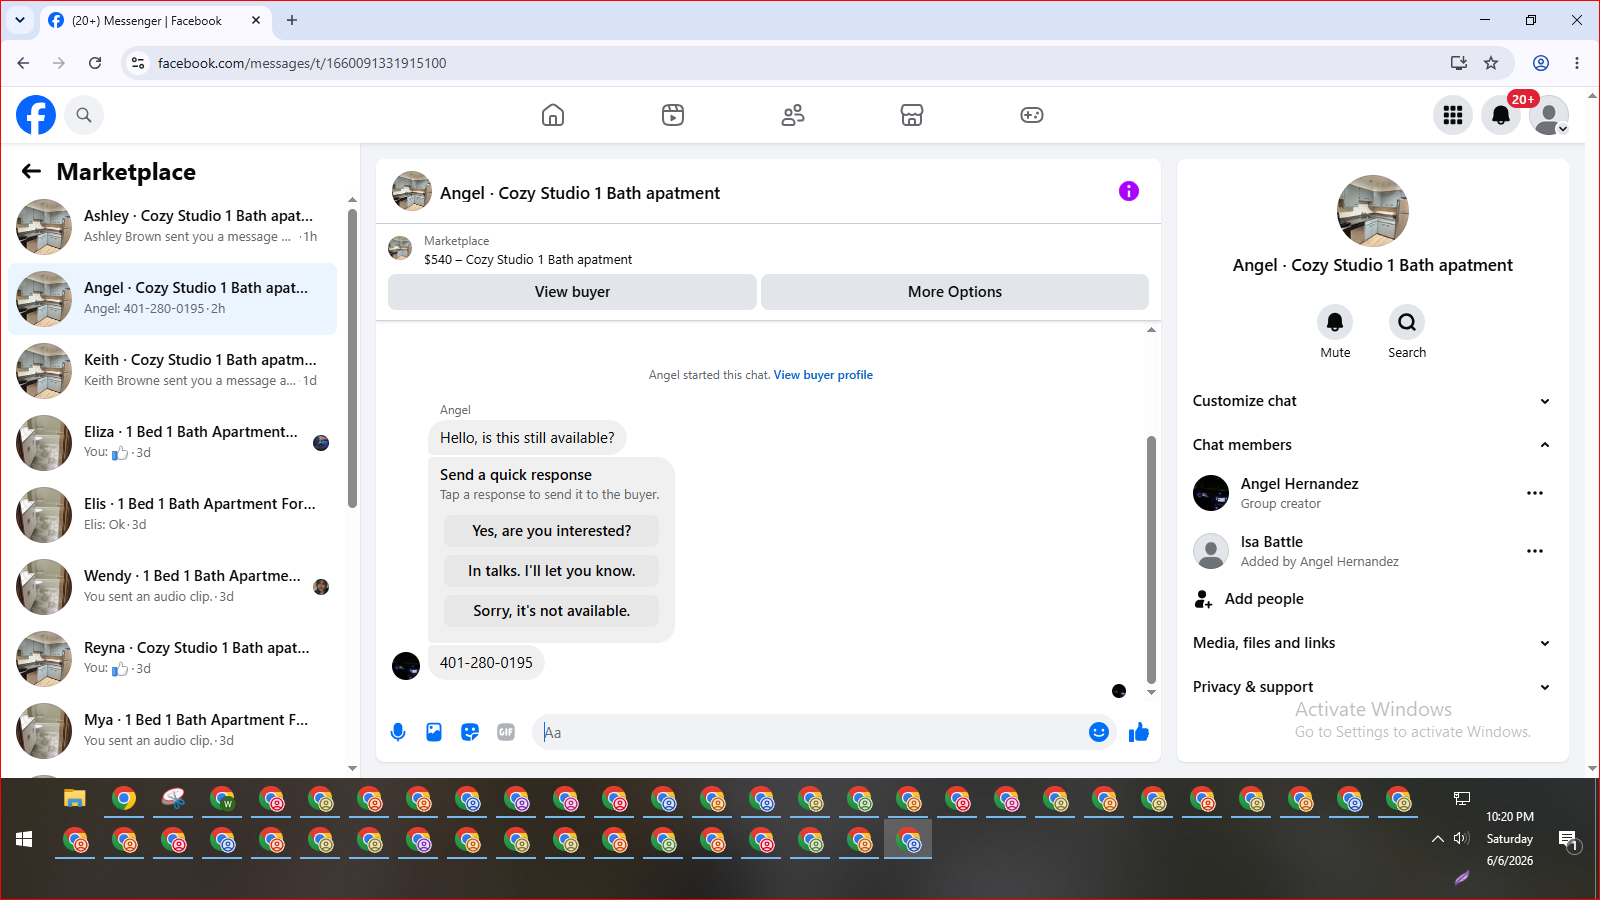The image size is (1600, 900).
Task: Click the chat messages scrollbar
Action: 1151,559
